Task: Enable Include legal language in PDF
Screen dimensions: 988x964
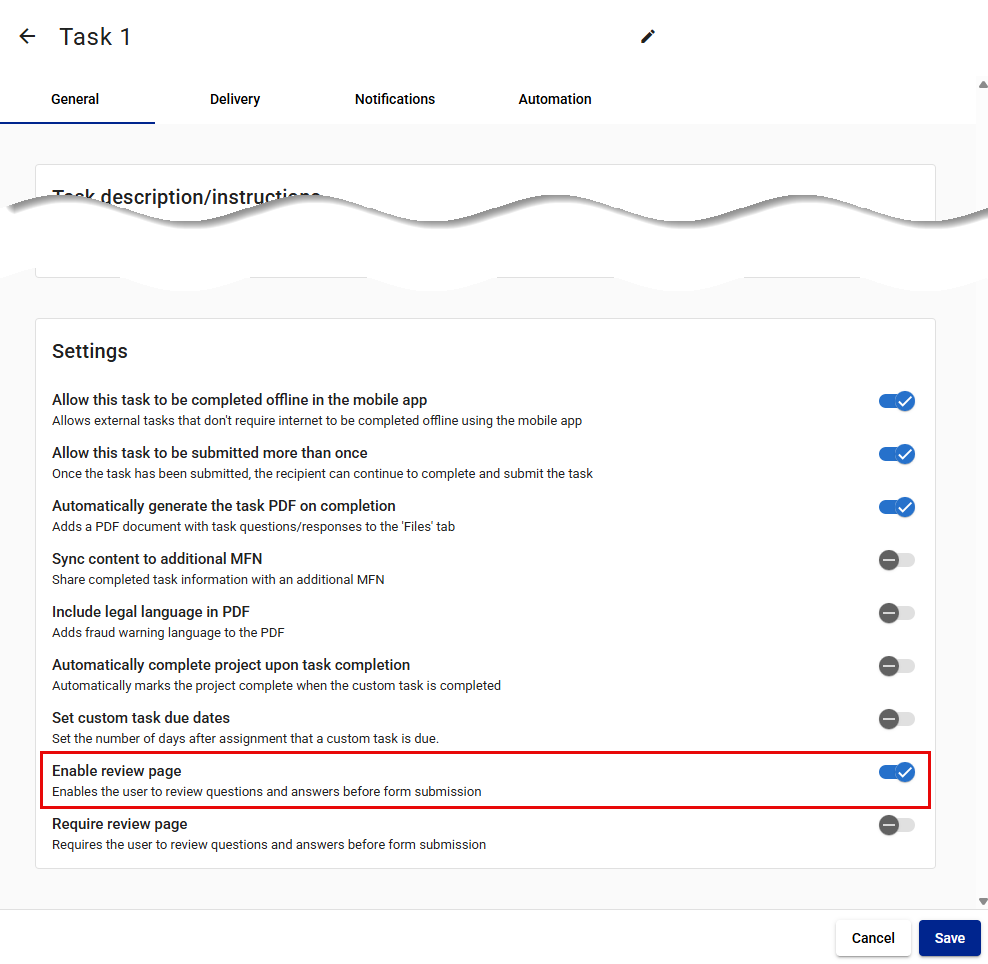Action: pos(897,612)
